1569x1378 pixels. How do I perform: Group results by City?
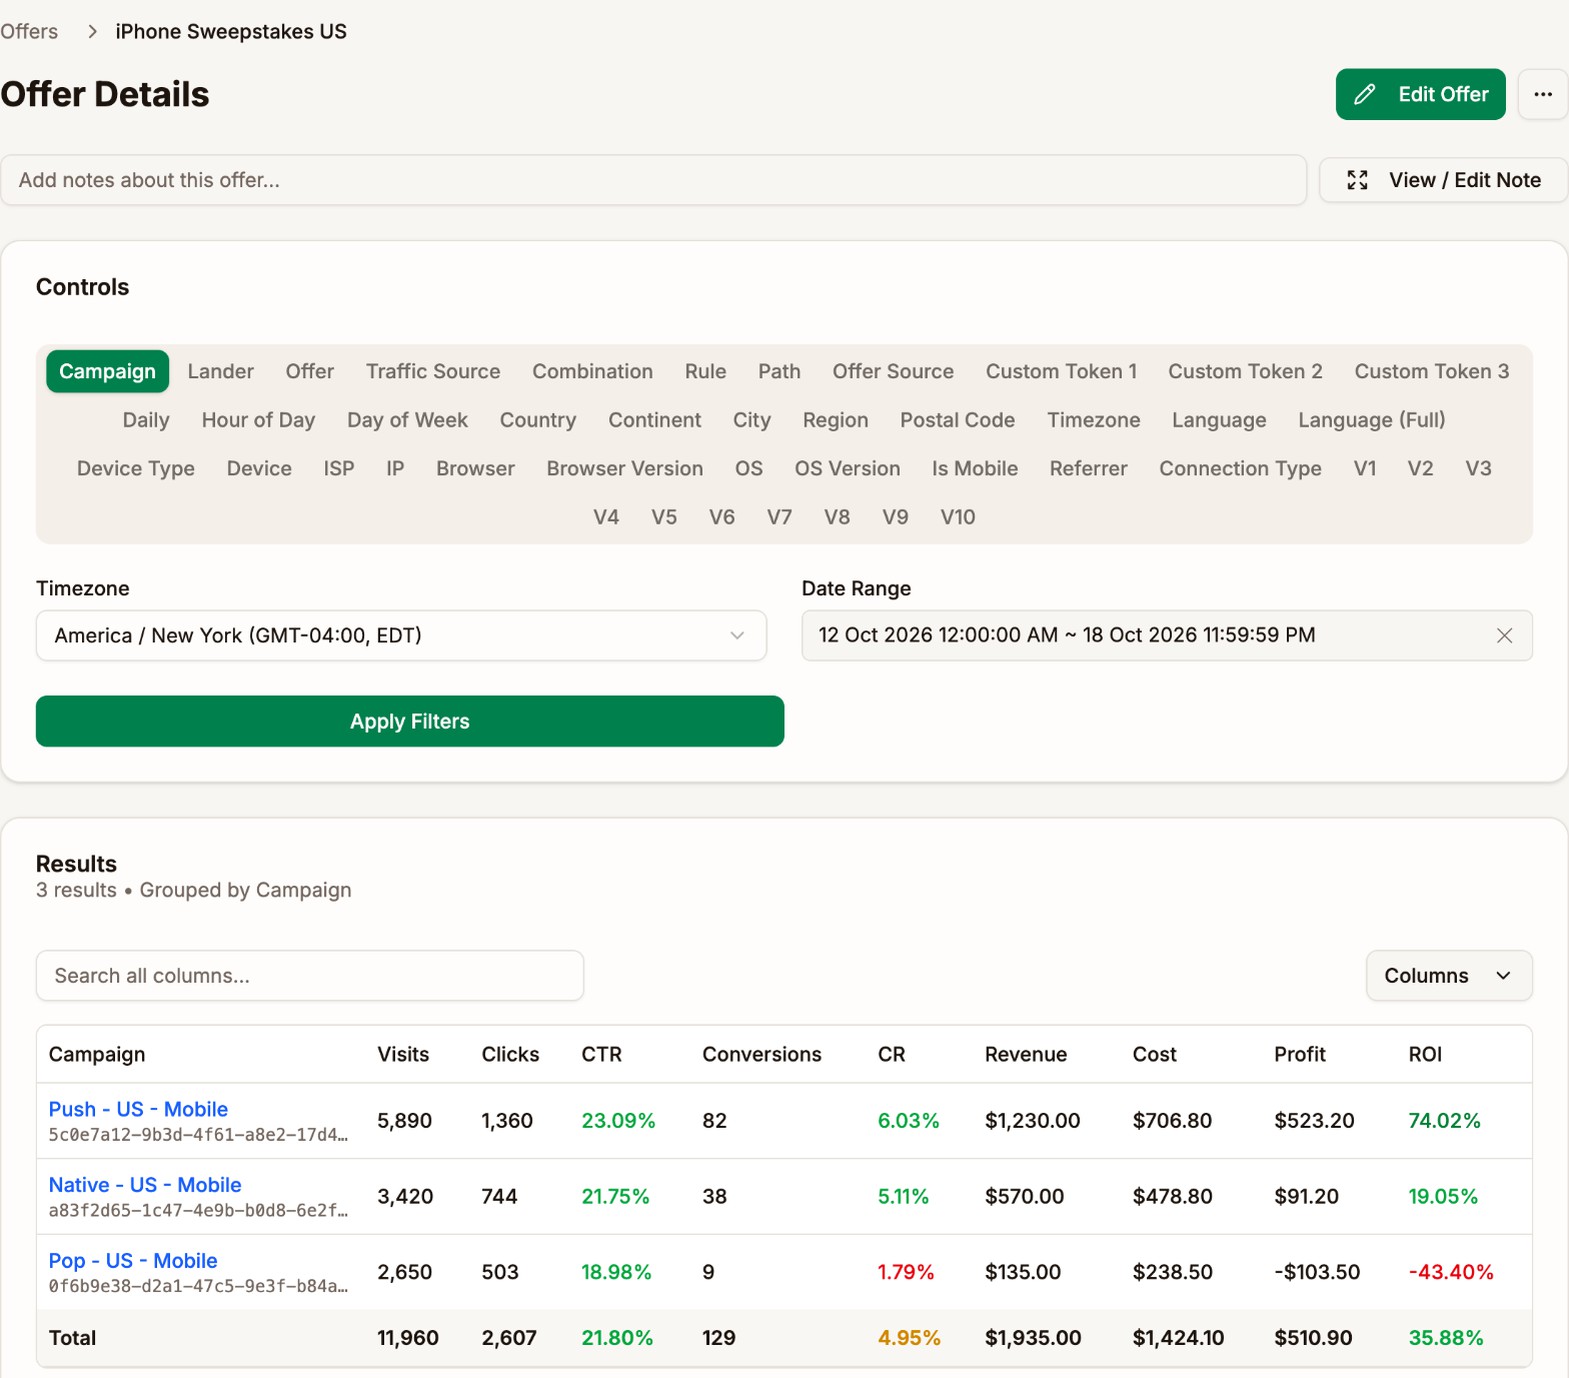click(752, 420)
